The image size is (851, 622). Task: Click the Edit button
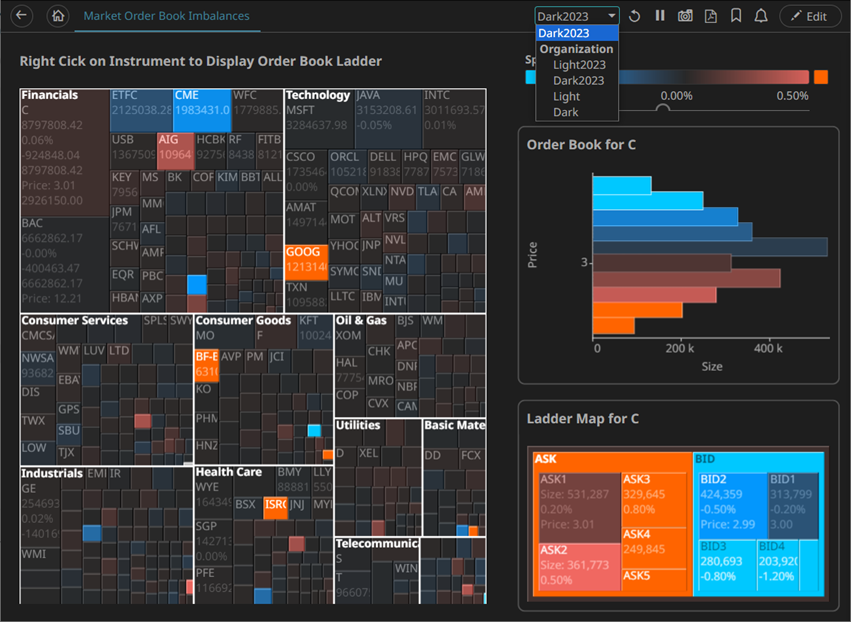coord(809,16)
